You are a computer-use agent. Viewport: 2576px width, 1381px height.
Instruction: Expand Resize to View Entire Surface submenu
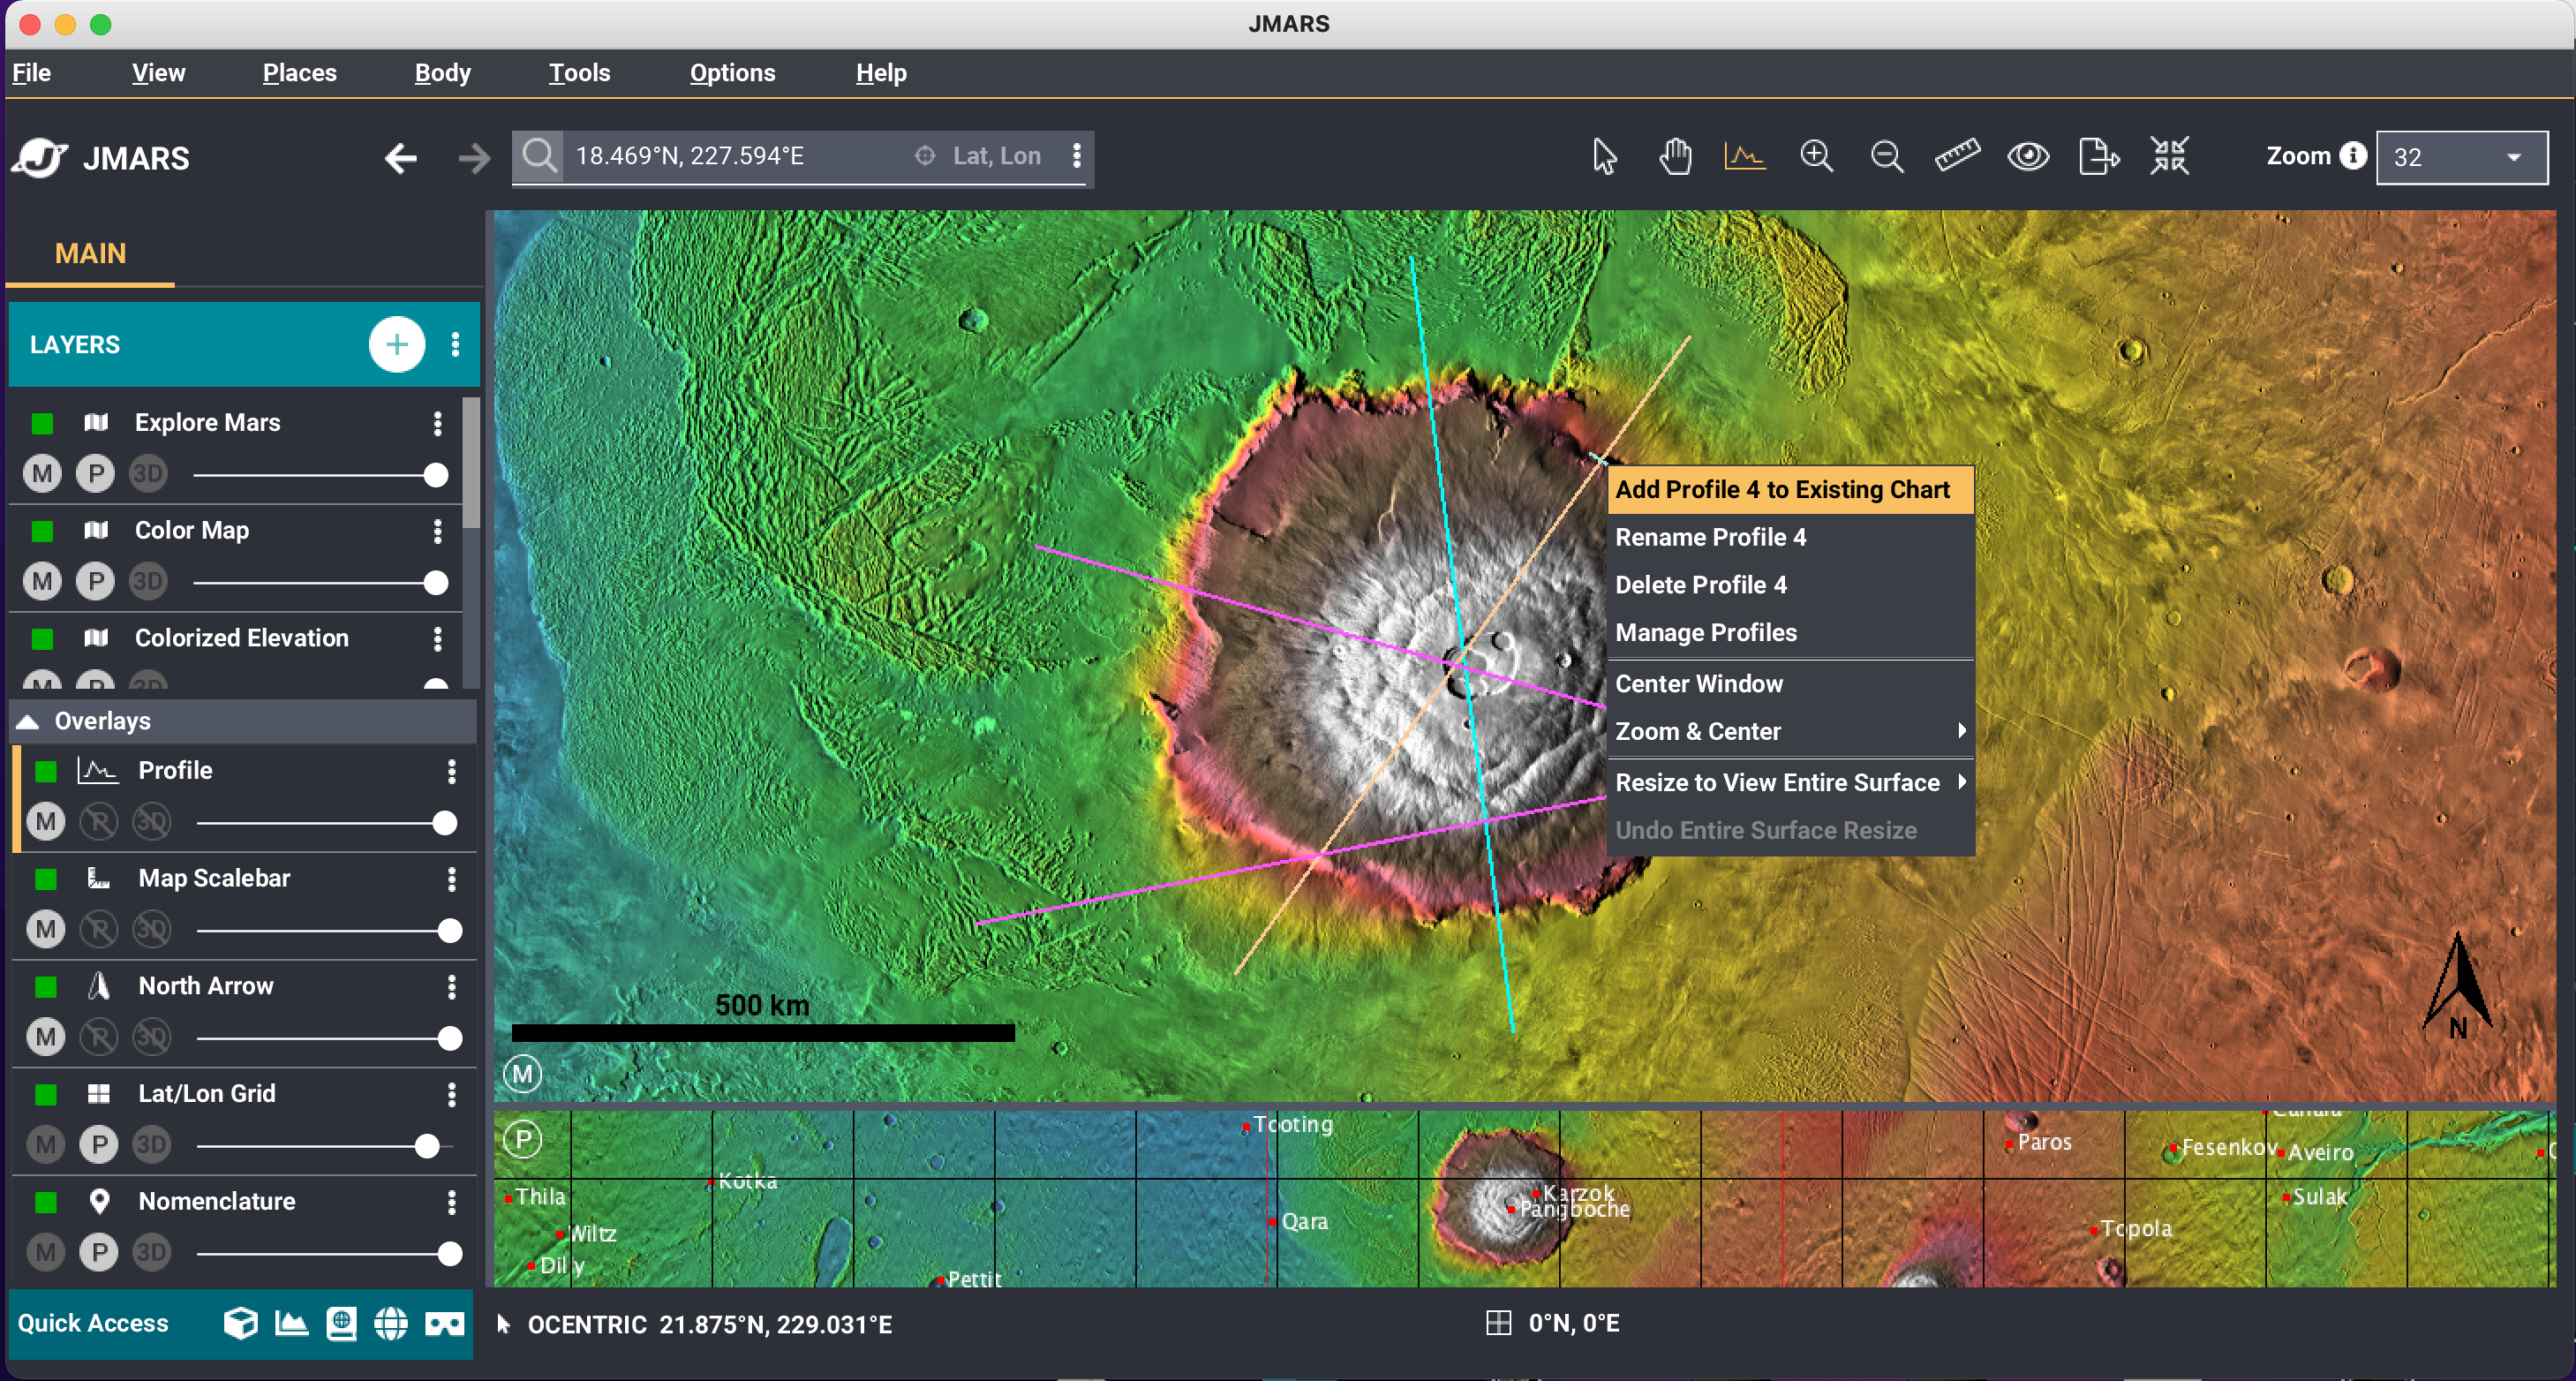1790,783
